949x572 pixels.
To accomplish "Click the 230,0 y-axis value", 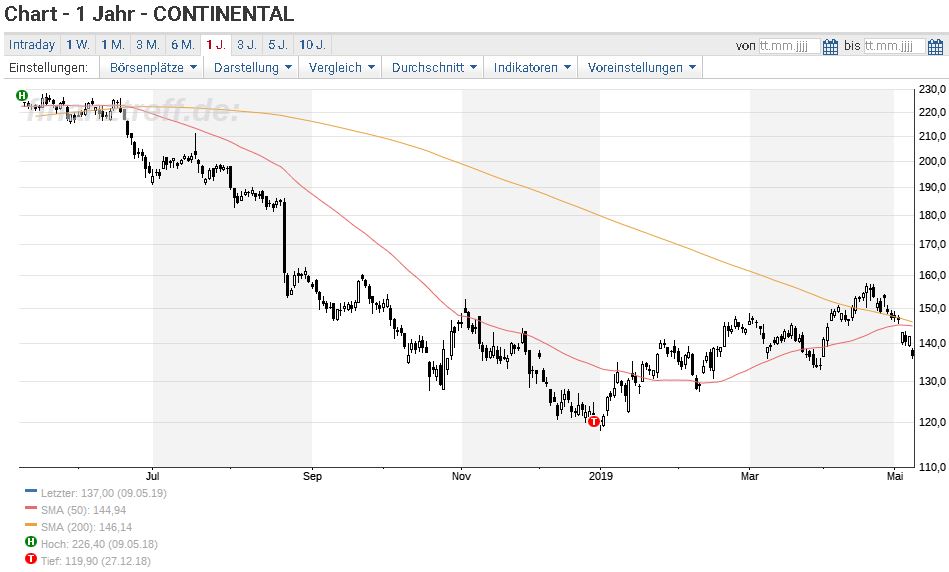I will [932, 90].
